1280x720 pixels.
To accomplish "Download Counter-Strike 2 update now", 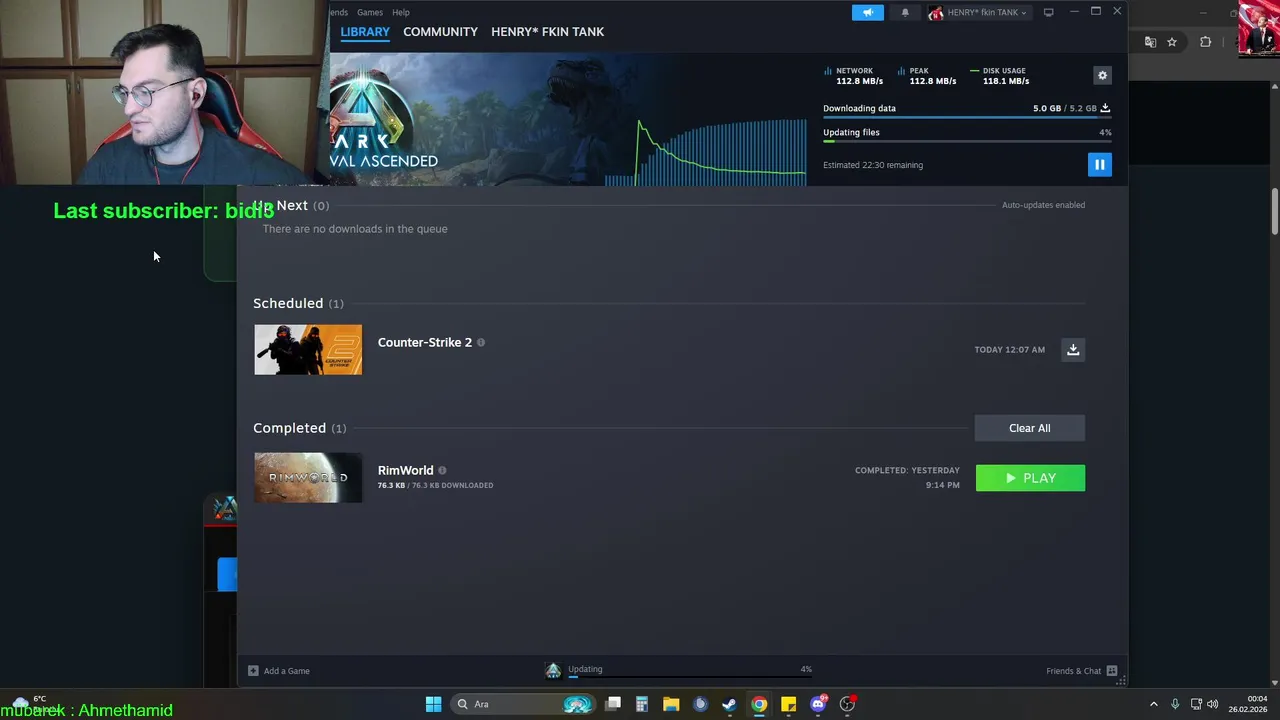I will pyautogui.click(x=1073, y=349).
